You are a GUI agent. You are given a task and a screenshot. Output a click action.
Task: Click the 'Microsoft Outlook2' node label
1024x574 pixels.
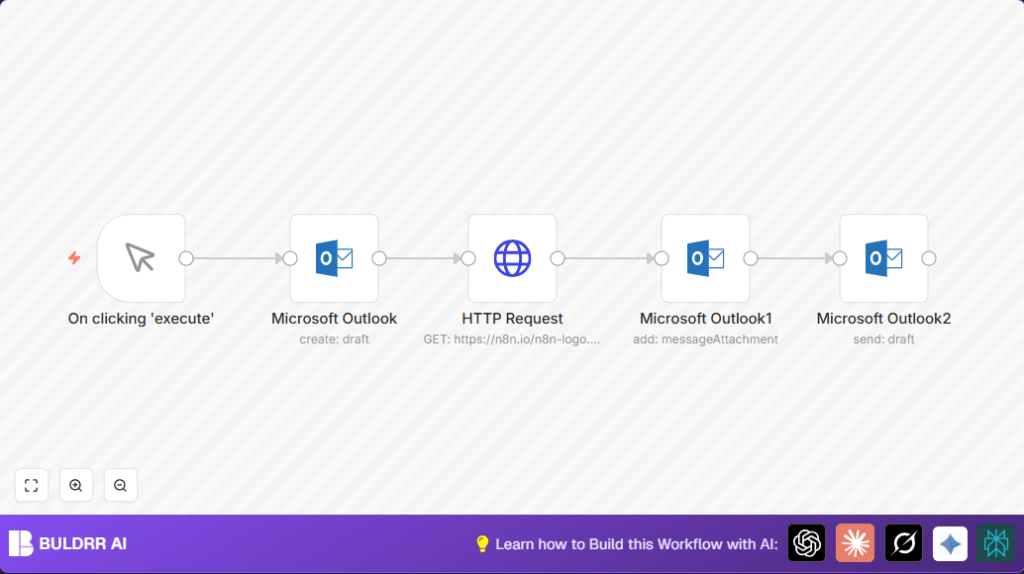coord(884,319)
